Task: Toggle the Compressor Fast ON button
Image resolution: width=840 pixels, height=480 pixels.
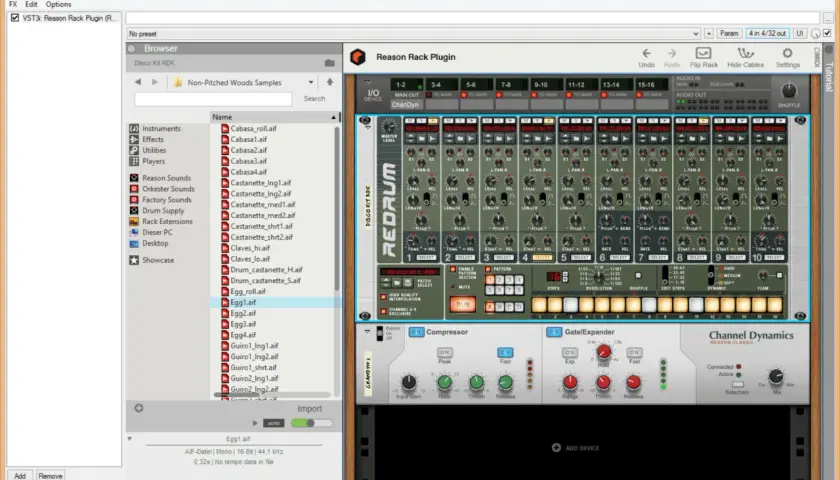Action: tap(505, 352)
